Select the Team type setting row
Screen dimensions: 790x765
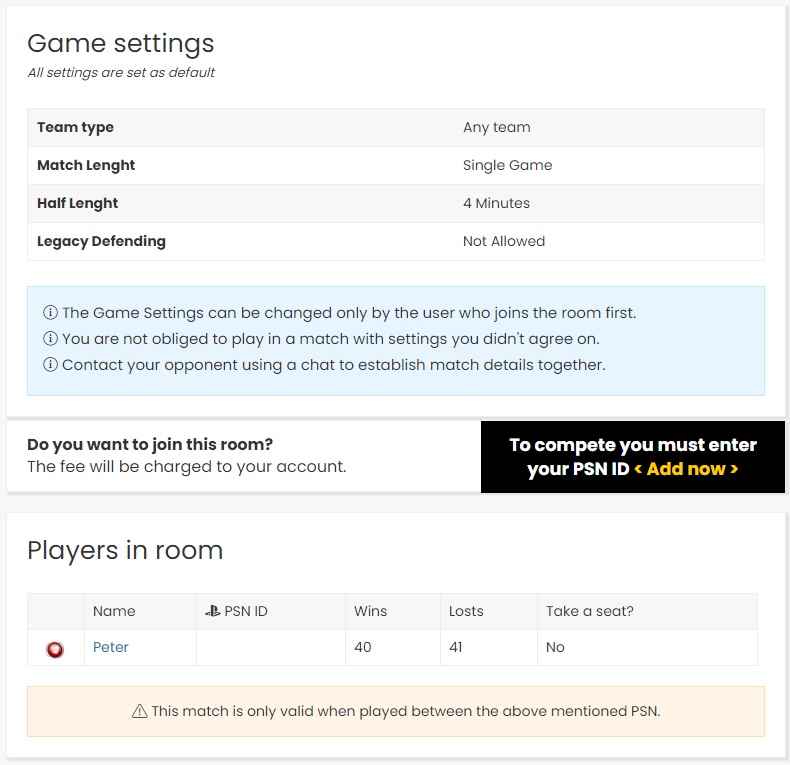396,128
